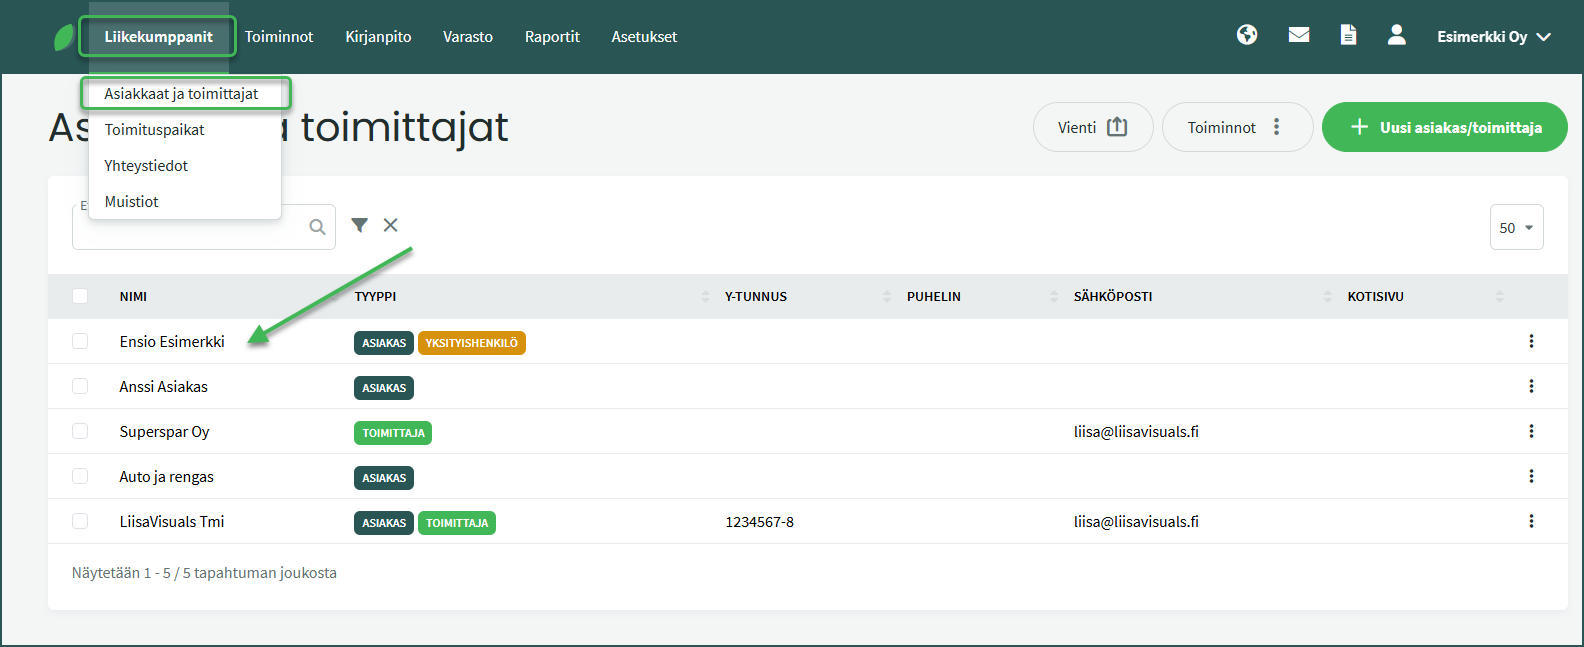Expand the Esimerkki Oy company dropdown
This screenshot has width=1584, height=647.
(x=1493, y=37)
